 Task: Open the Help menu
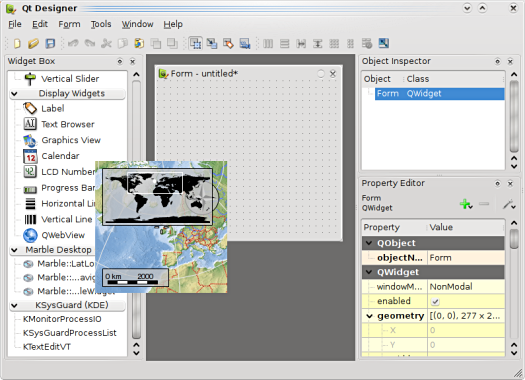tap(173, 24)
